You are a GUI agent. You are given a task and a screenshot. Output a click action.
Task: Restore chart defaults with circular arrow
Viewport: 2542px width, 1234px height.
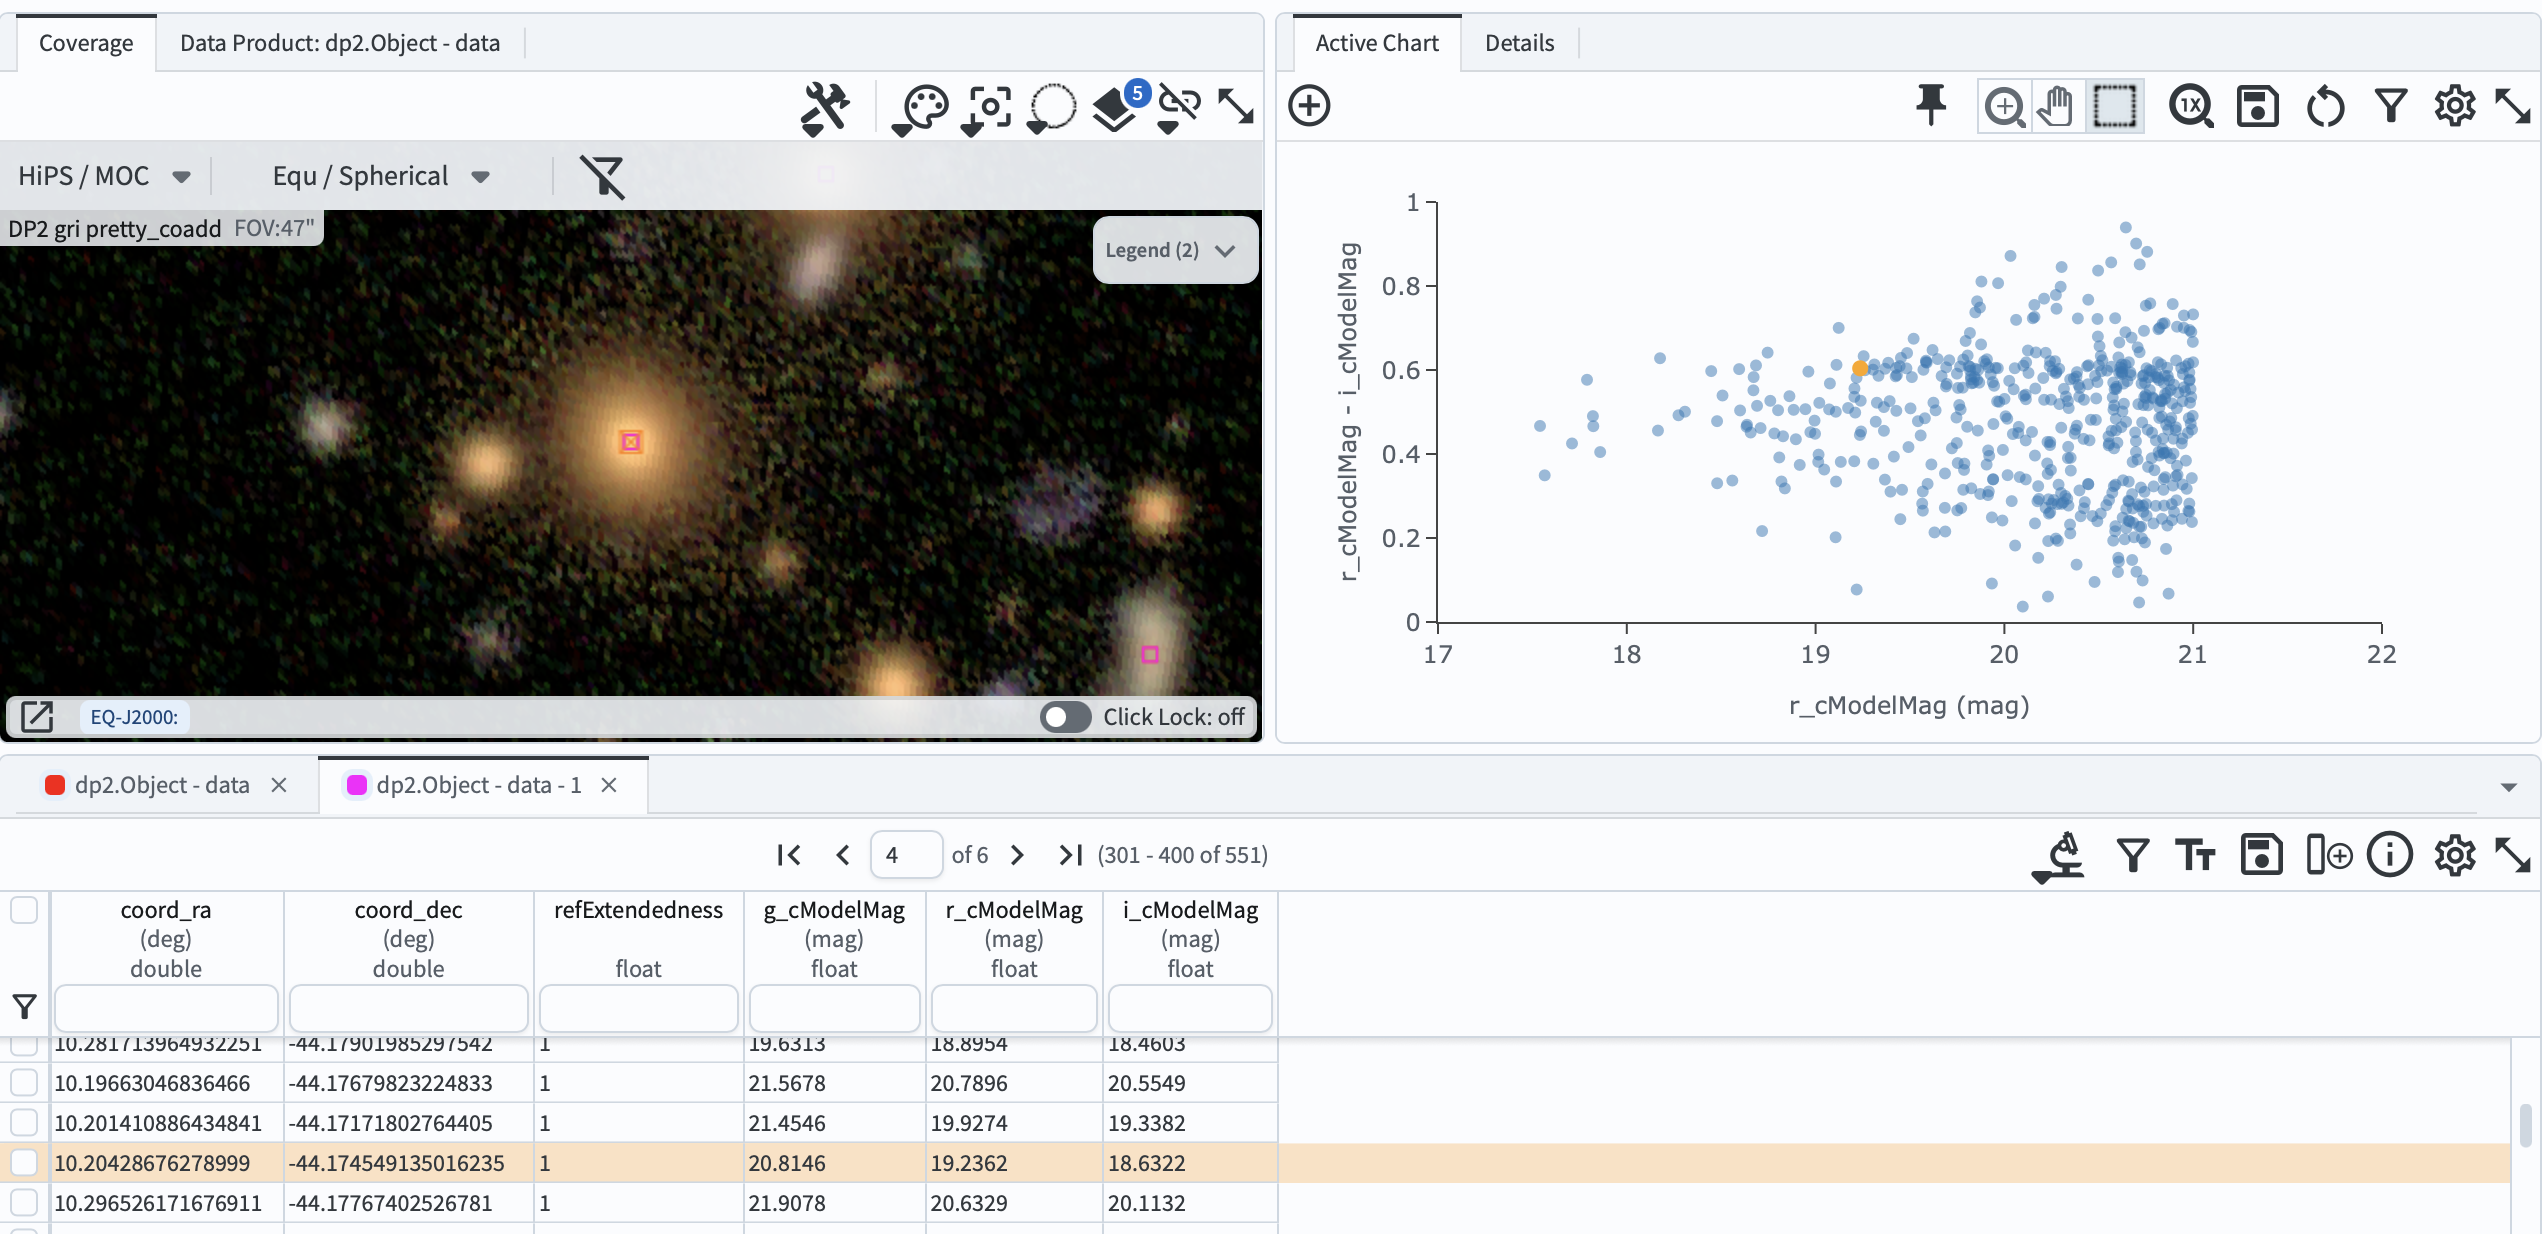(2325, 106)
